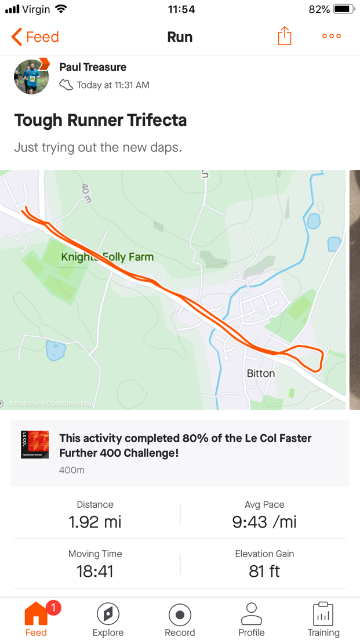Tap the running shoe activity icon

coord(66,85)
